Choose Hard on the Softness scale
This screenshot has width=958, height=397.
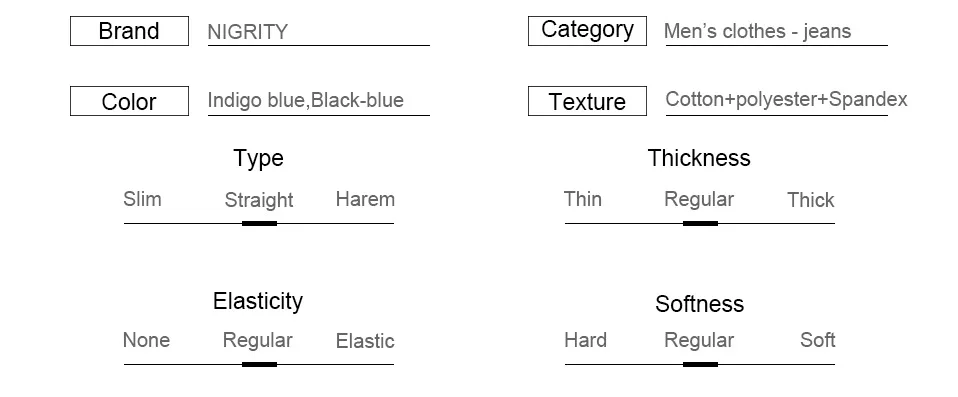point(585,340)
